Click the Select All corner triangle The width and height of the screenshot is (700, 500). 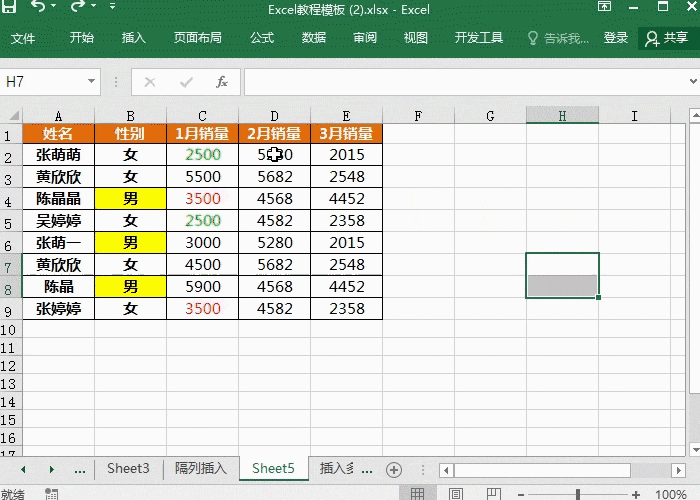[12, 116]
